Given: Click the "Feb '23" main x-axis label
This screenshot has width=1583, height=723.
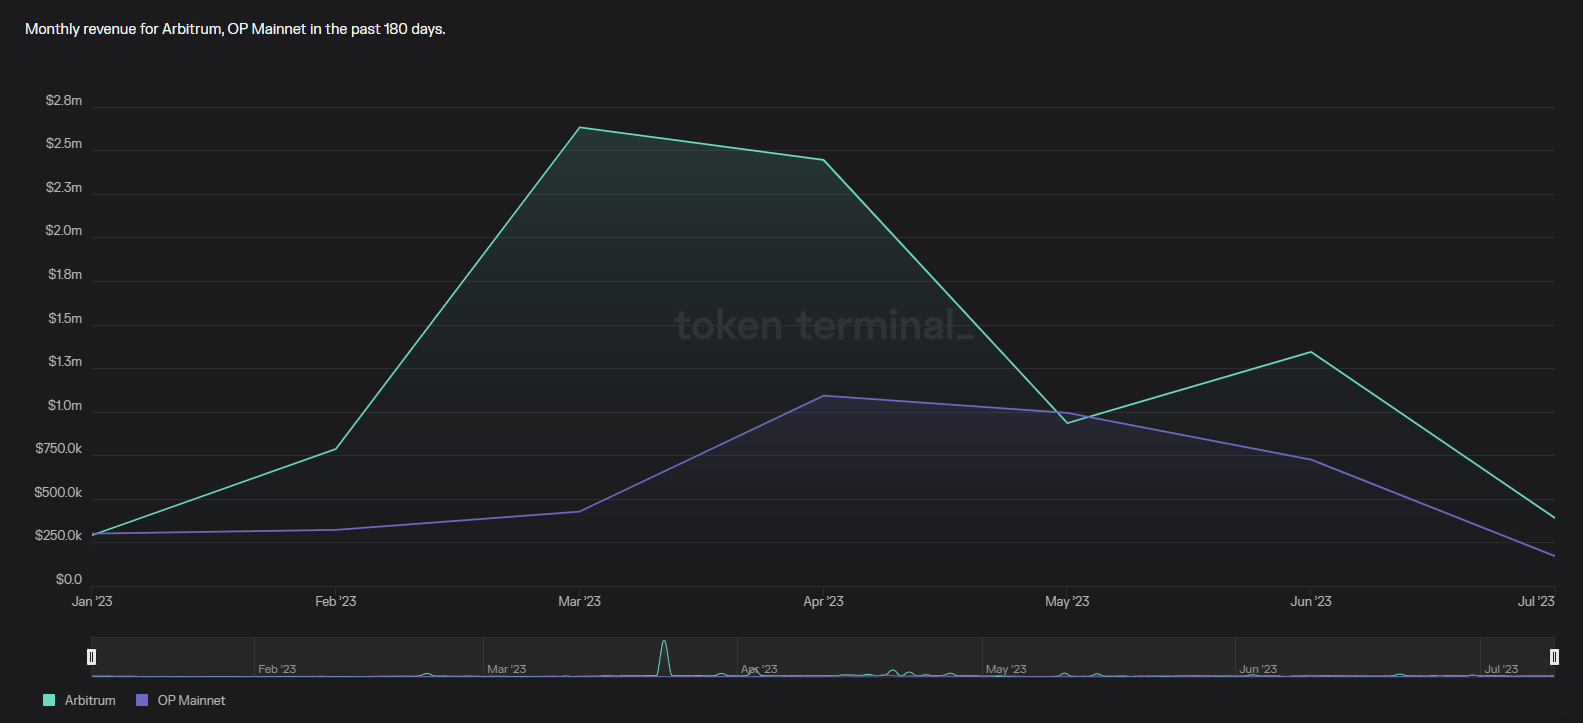Looking at the screenshot, I should pos(336,601).
